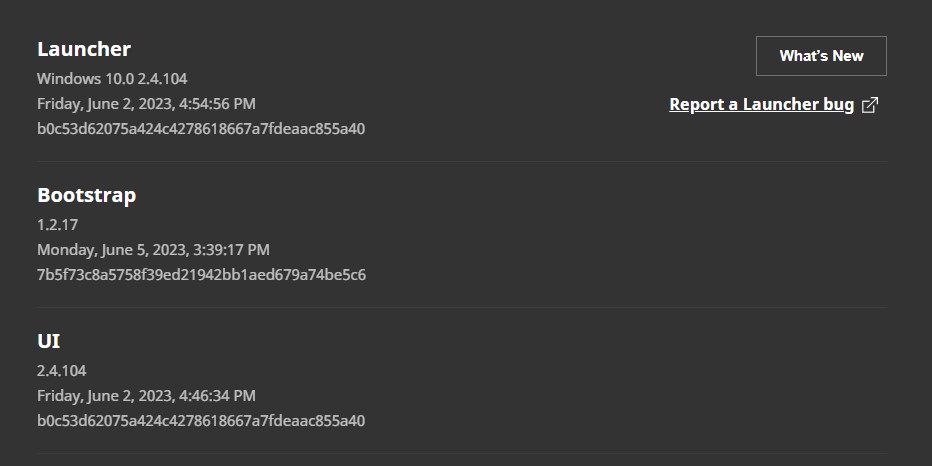Click the What's New button
This screenshot has width=932, height=466.
pos(821,56)
